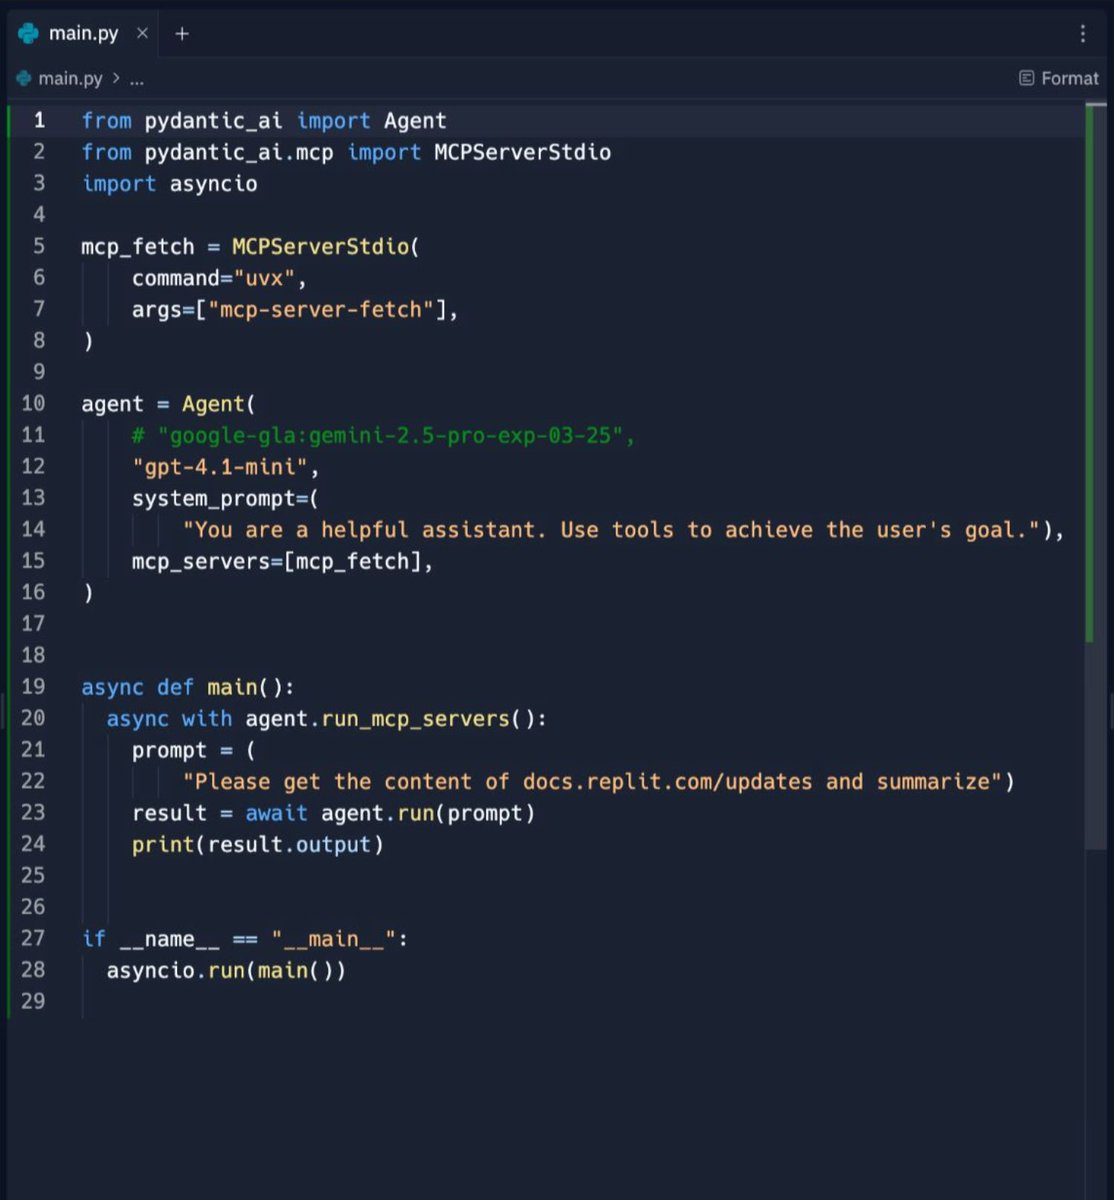The width and height of the screenshot is (1114, 1200).
Task: Click the commented gemini model line
Action: point(384,436)
